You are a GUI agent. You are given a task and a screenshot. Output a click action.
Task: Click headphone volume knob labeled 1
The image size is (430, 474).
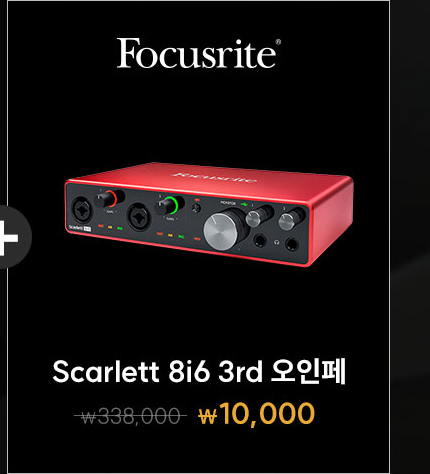pos(255,218)
